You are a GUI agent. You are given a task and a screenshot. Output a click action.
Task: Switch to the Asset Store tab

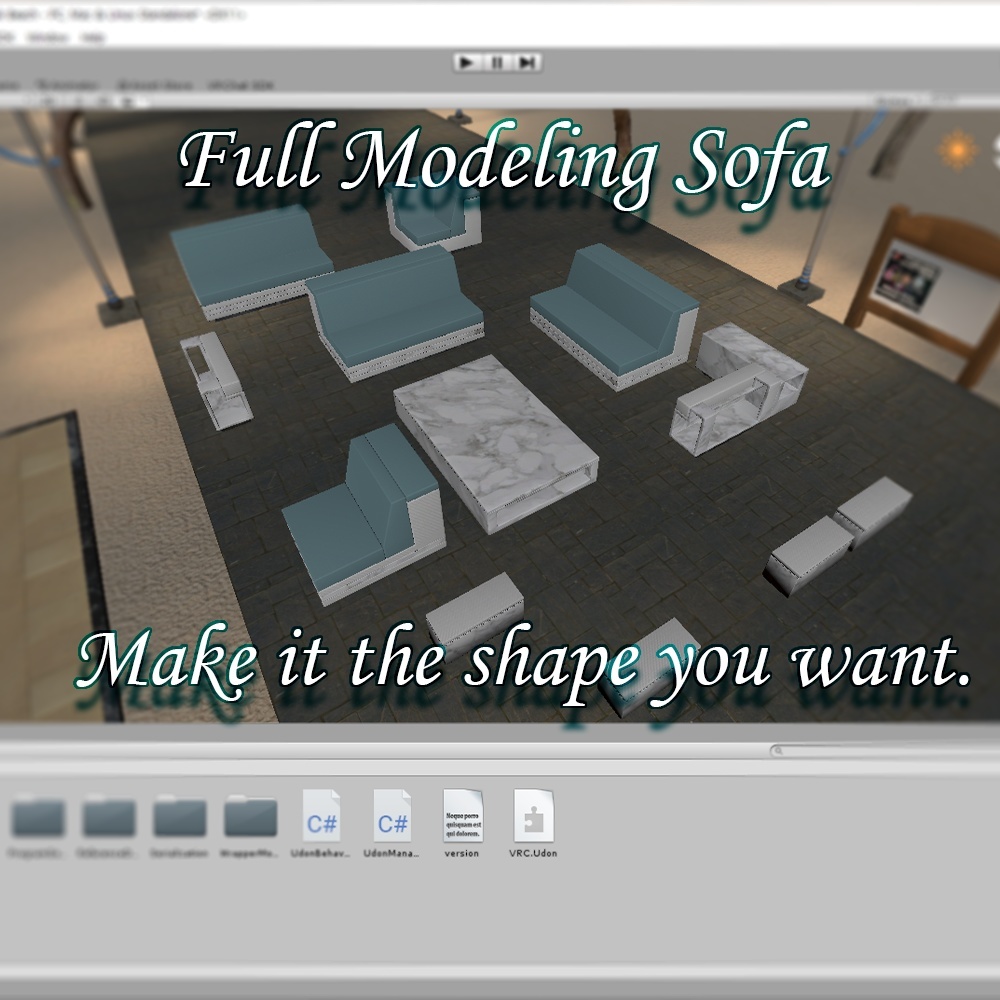[155, 85]
